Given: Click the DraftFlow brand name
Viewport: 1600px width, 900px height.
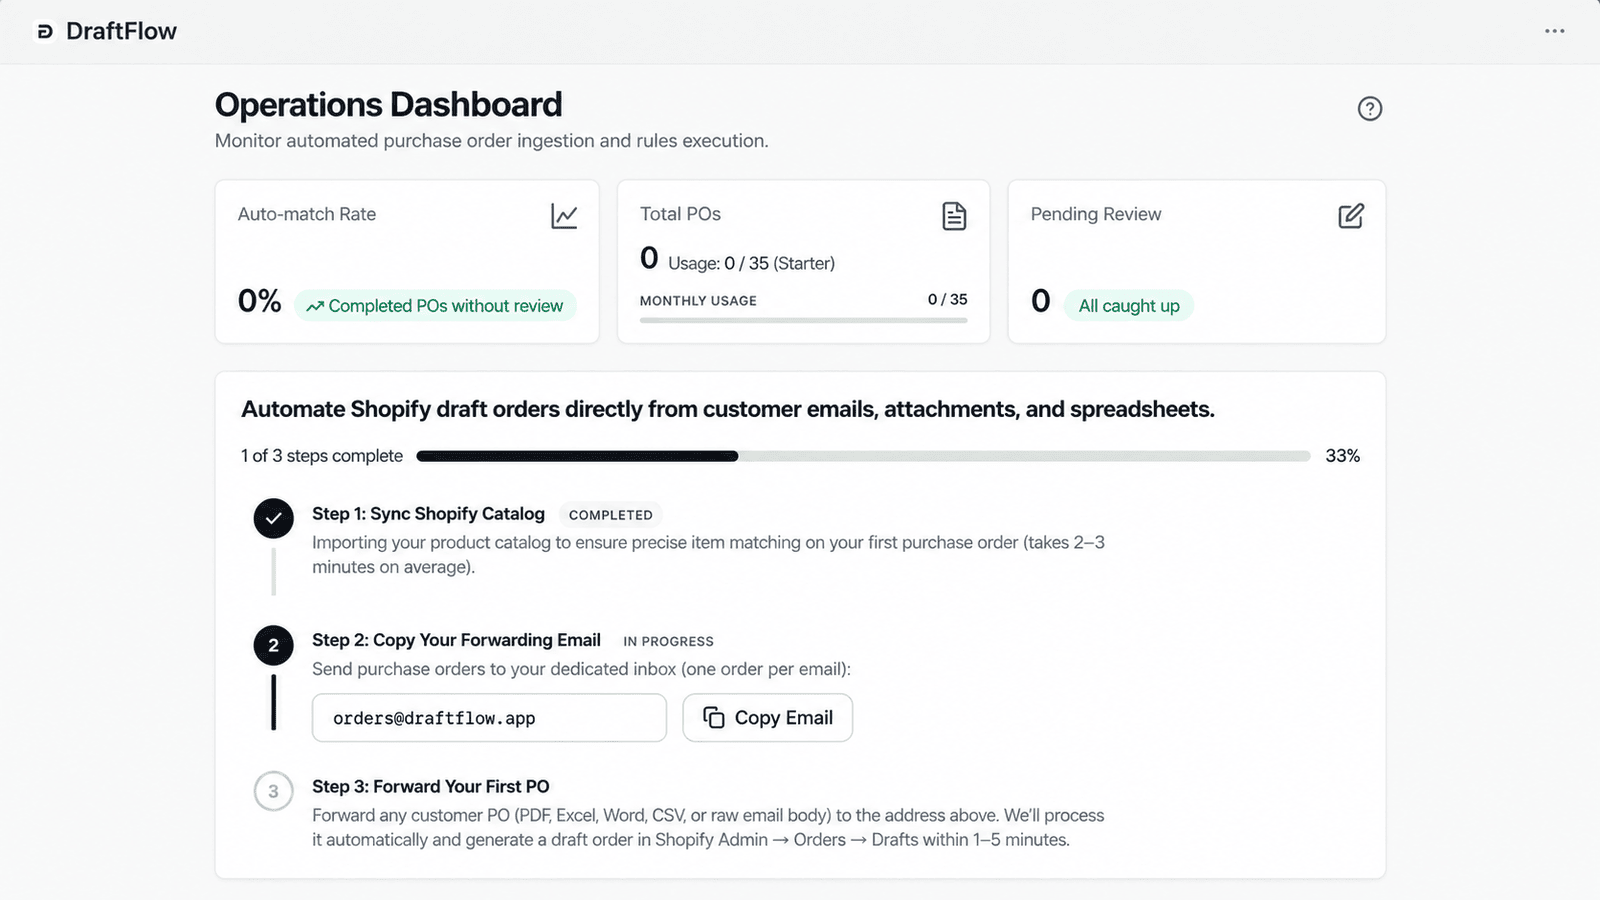Looking at the screenshot, I should [x=121, y=31].
